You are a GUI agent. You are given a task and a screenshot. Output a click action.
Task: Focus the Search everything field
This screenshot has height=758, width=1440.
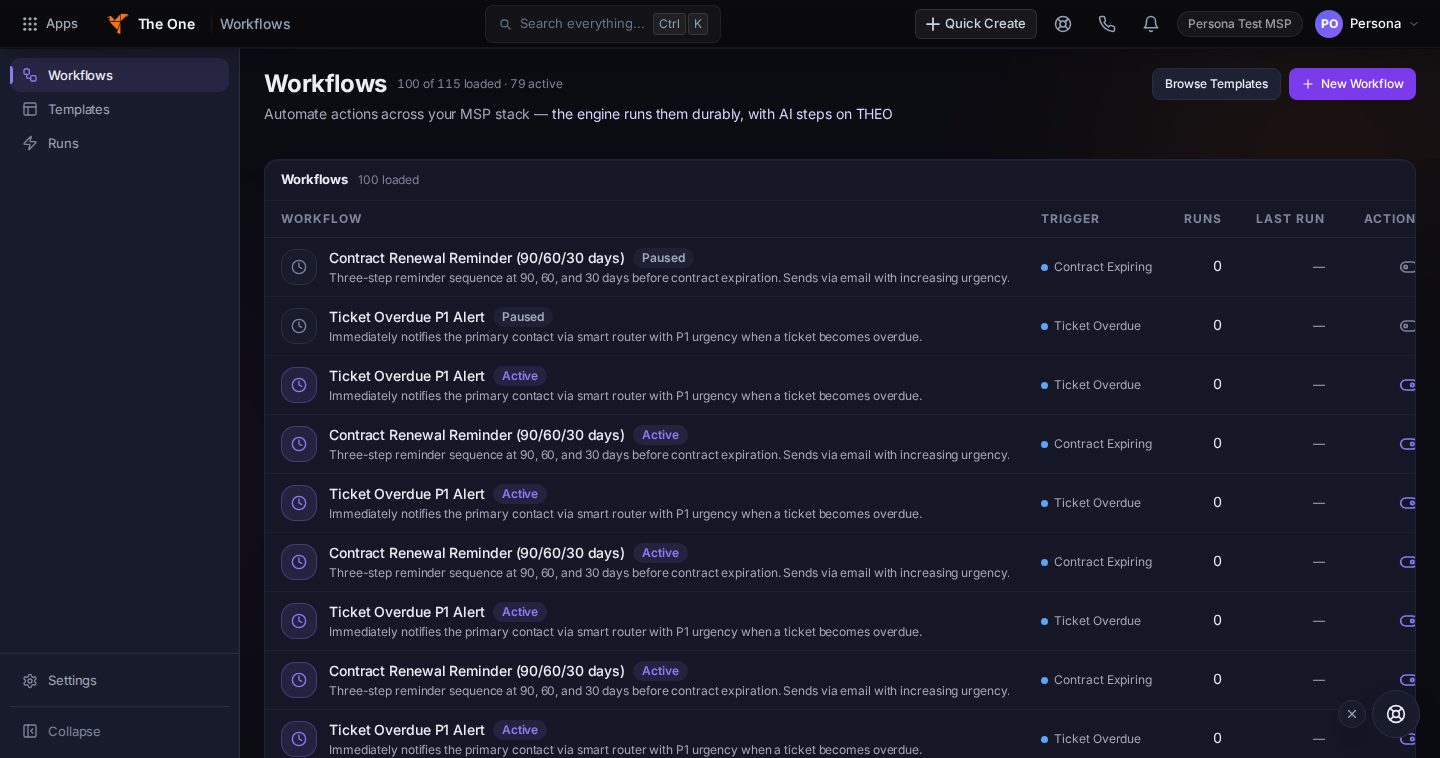coord(603,24)
